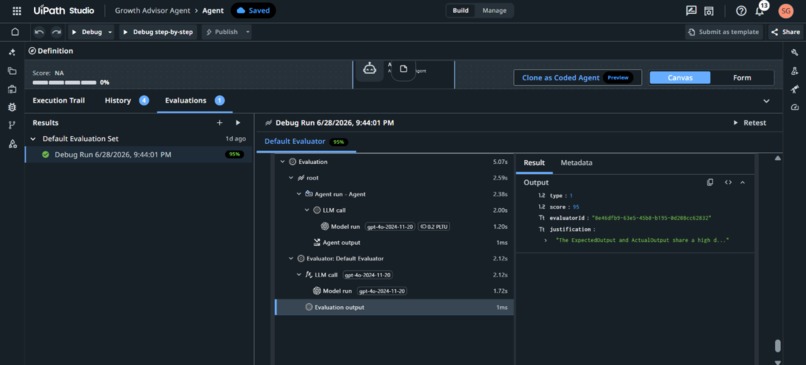
Task: Click the Share button
Action: [785, 32]
